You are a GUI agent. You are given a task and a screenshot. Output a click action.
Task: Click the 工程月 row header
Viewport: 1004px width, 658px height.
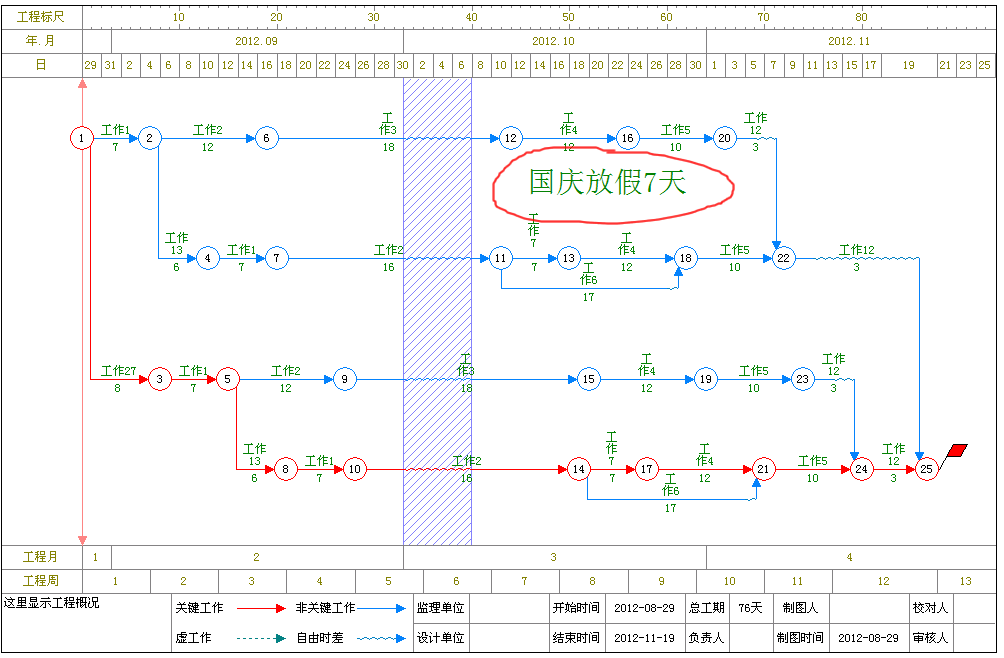point(41,557)
